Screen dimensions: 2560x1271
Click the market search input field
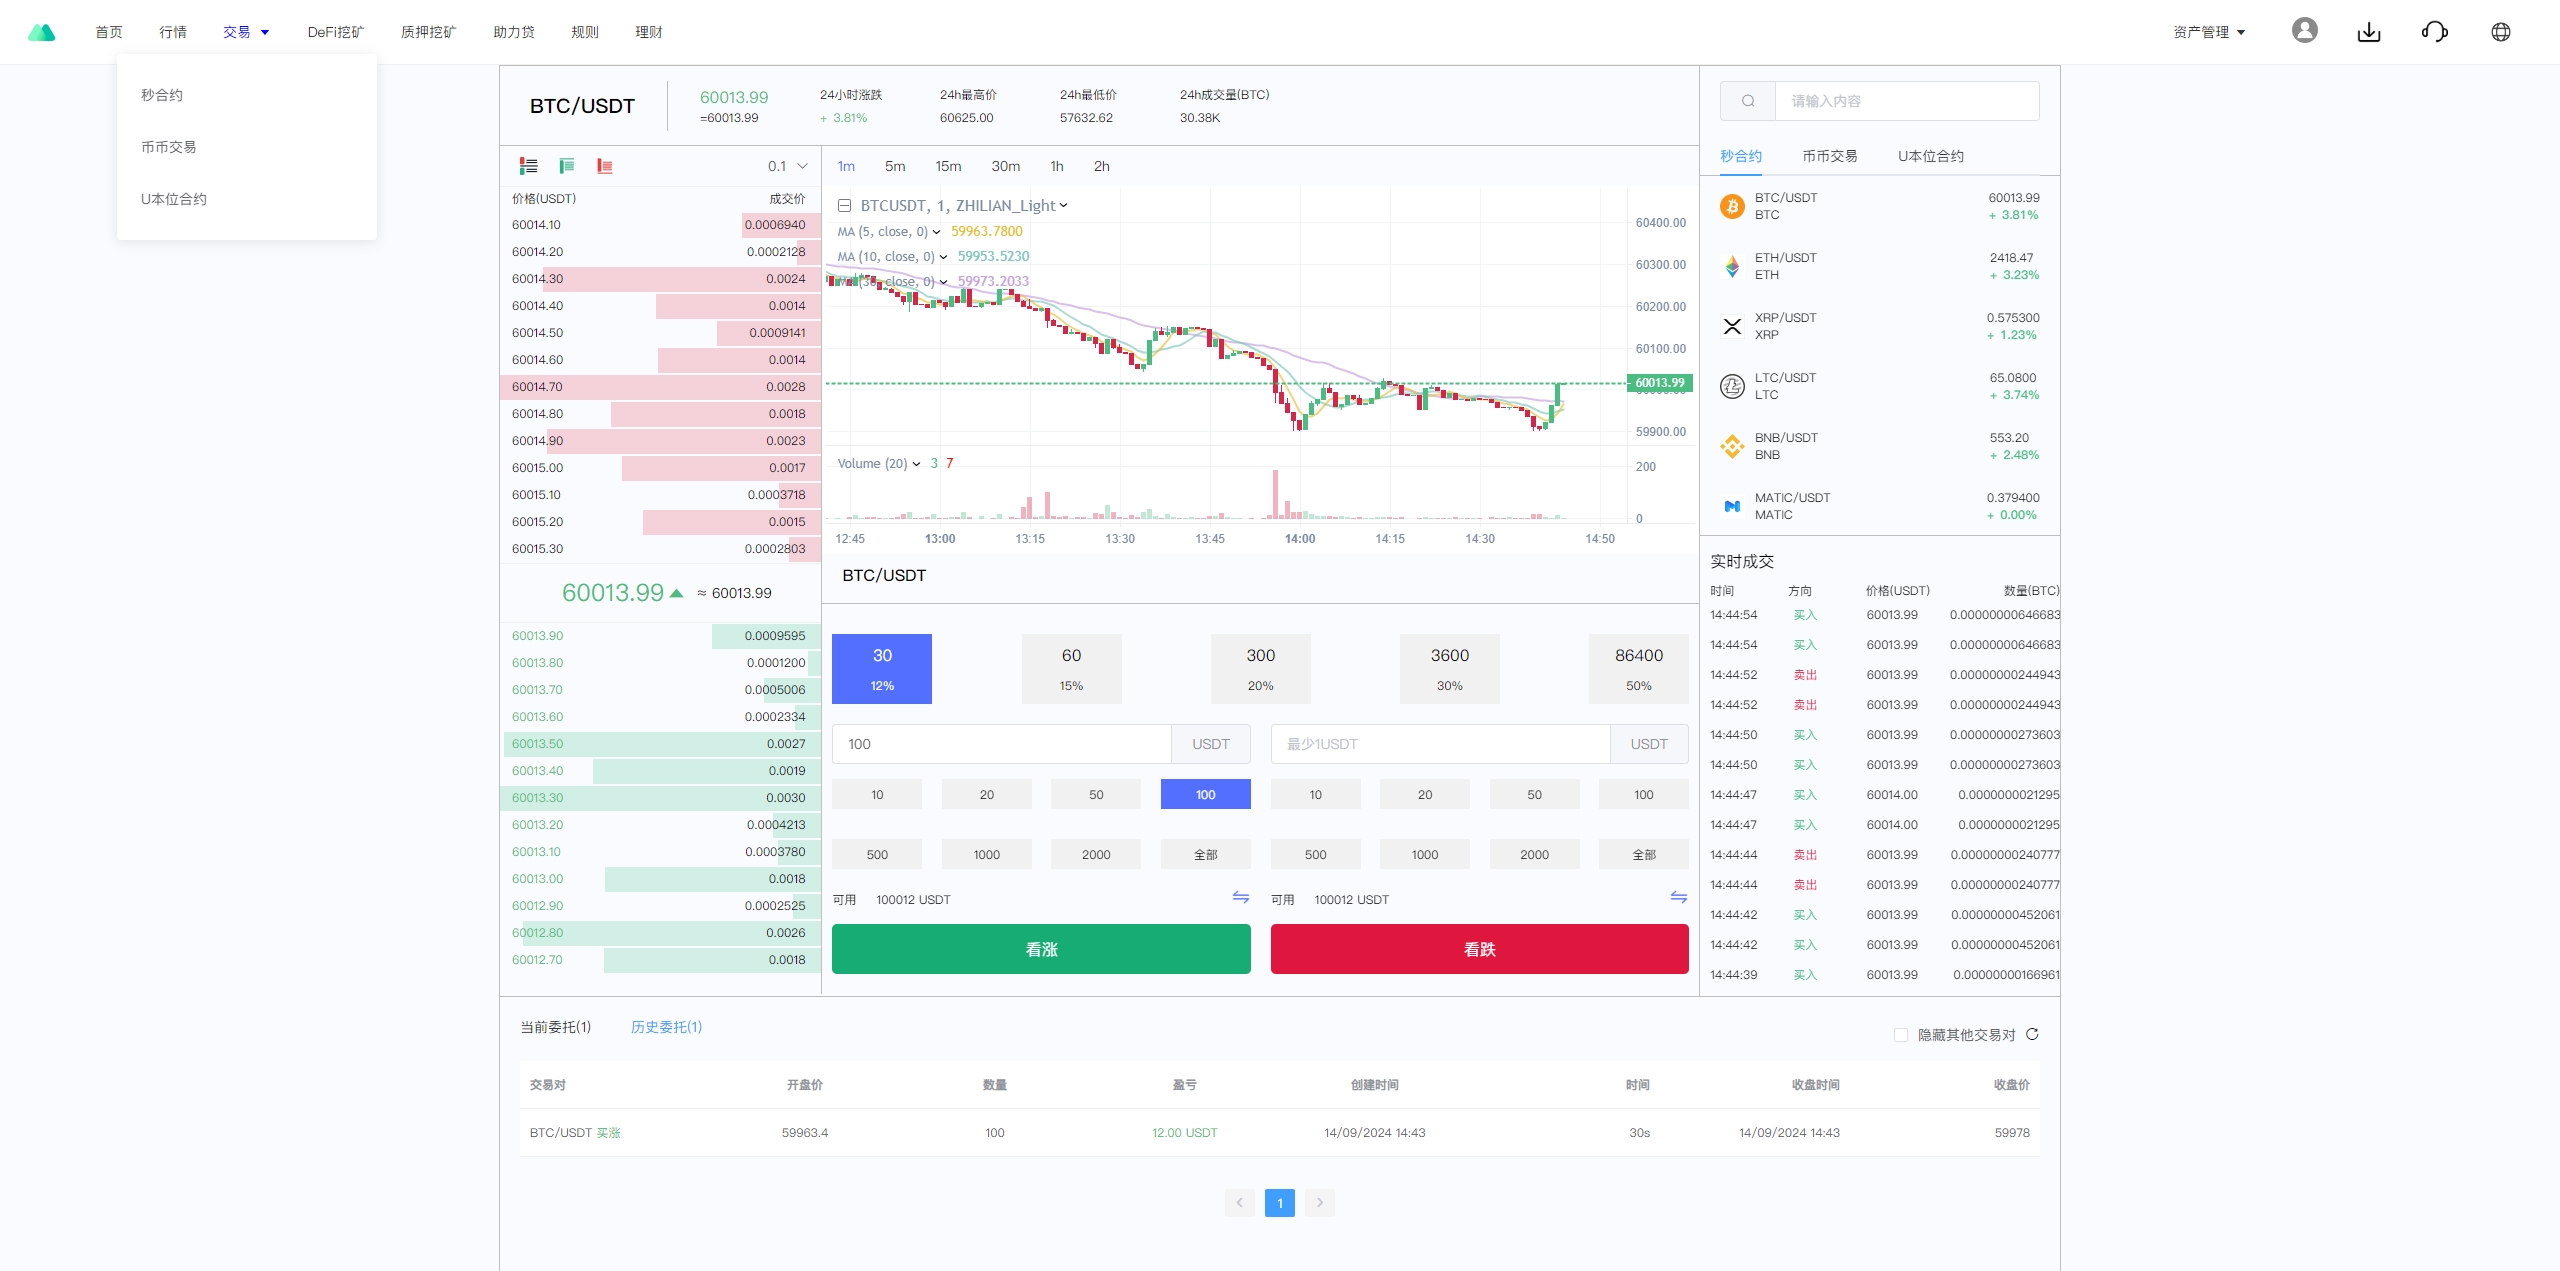1906,101
